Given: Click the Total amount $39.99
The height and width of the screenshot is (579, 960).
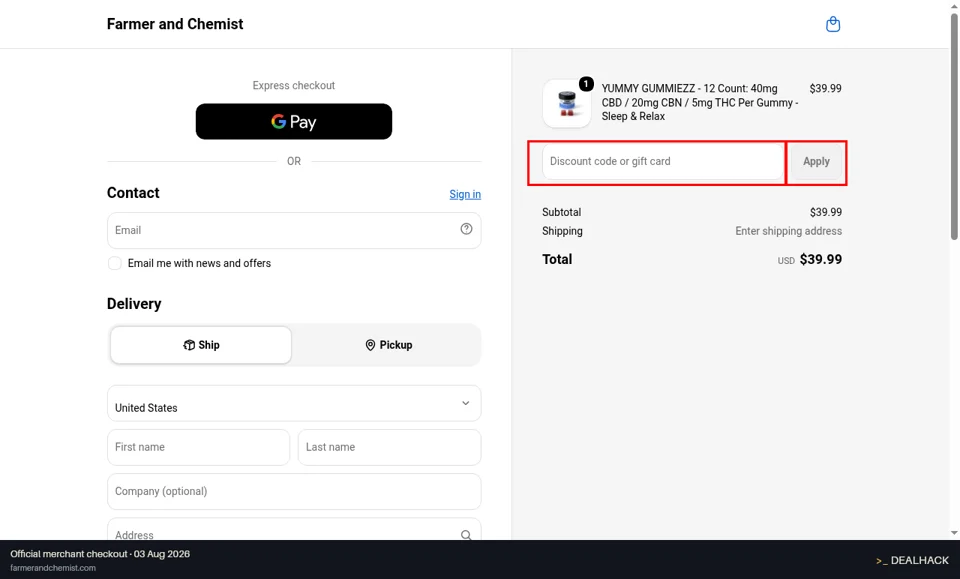Looking at the screenshot, I should click(820, 260).
